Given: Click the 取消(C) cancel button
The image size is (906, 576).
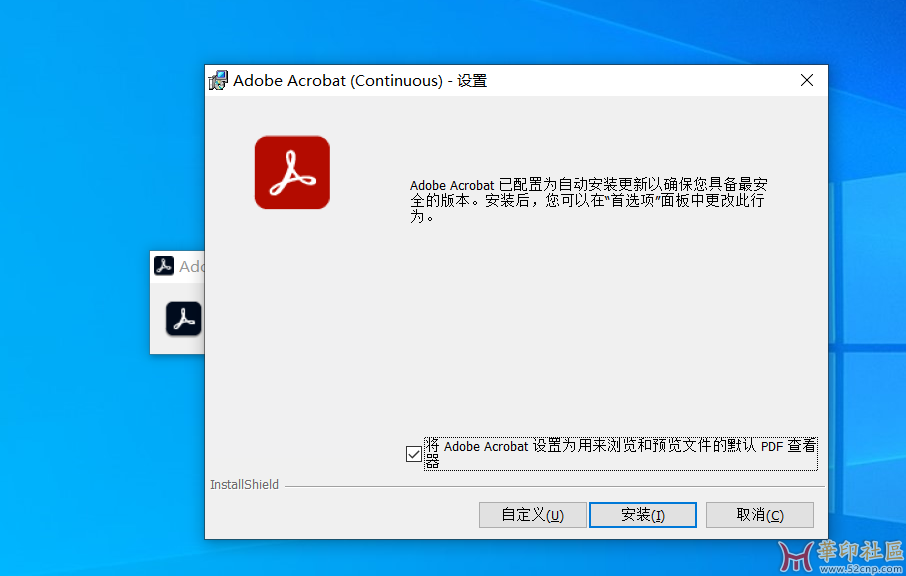Looking at the screenshot, I should (x=760, y=515).
